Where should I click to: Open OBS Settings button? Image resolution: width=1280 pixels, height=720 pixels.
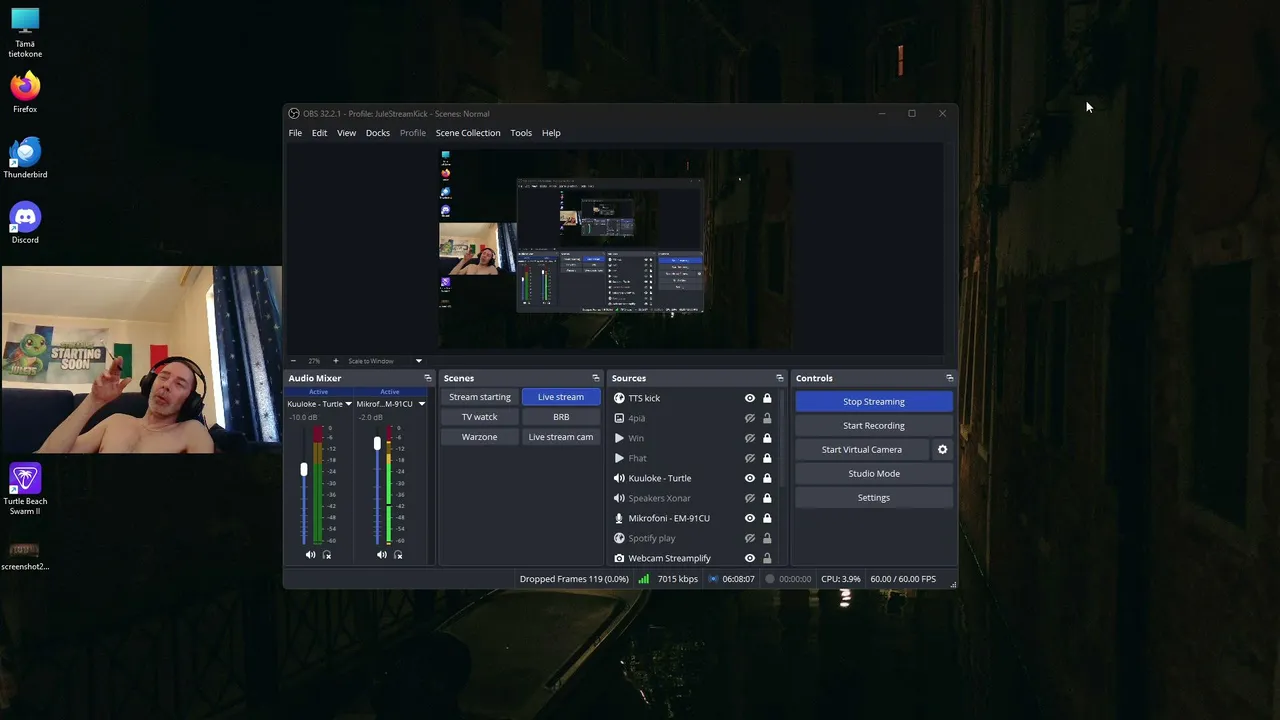pyautogui.click(x=874, y=498)
